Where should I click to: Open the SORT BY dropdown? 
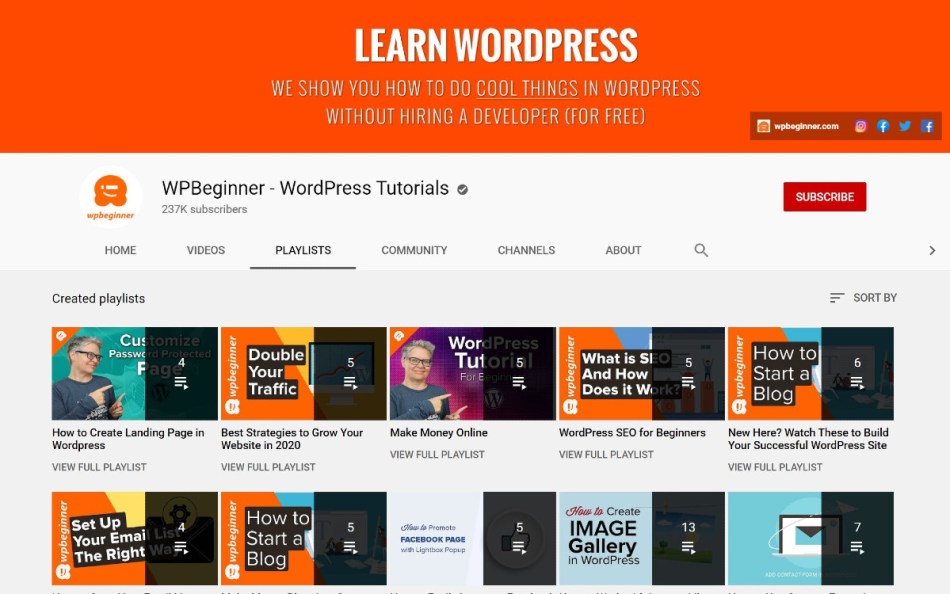[863, 298]
